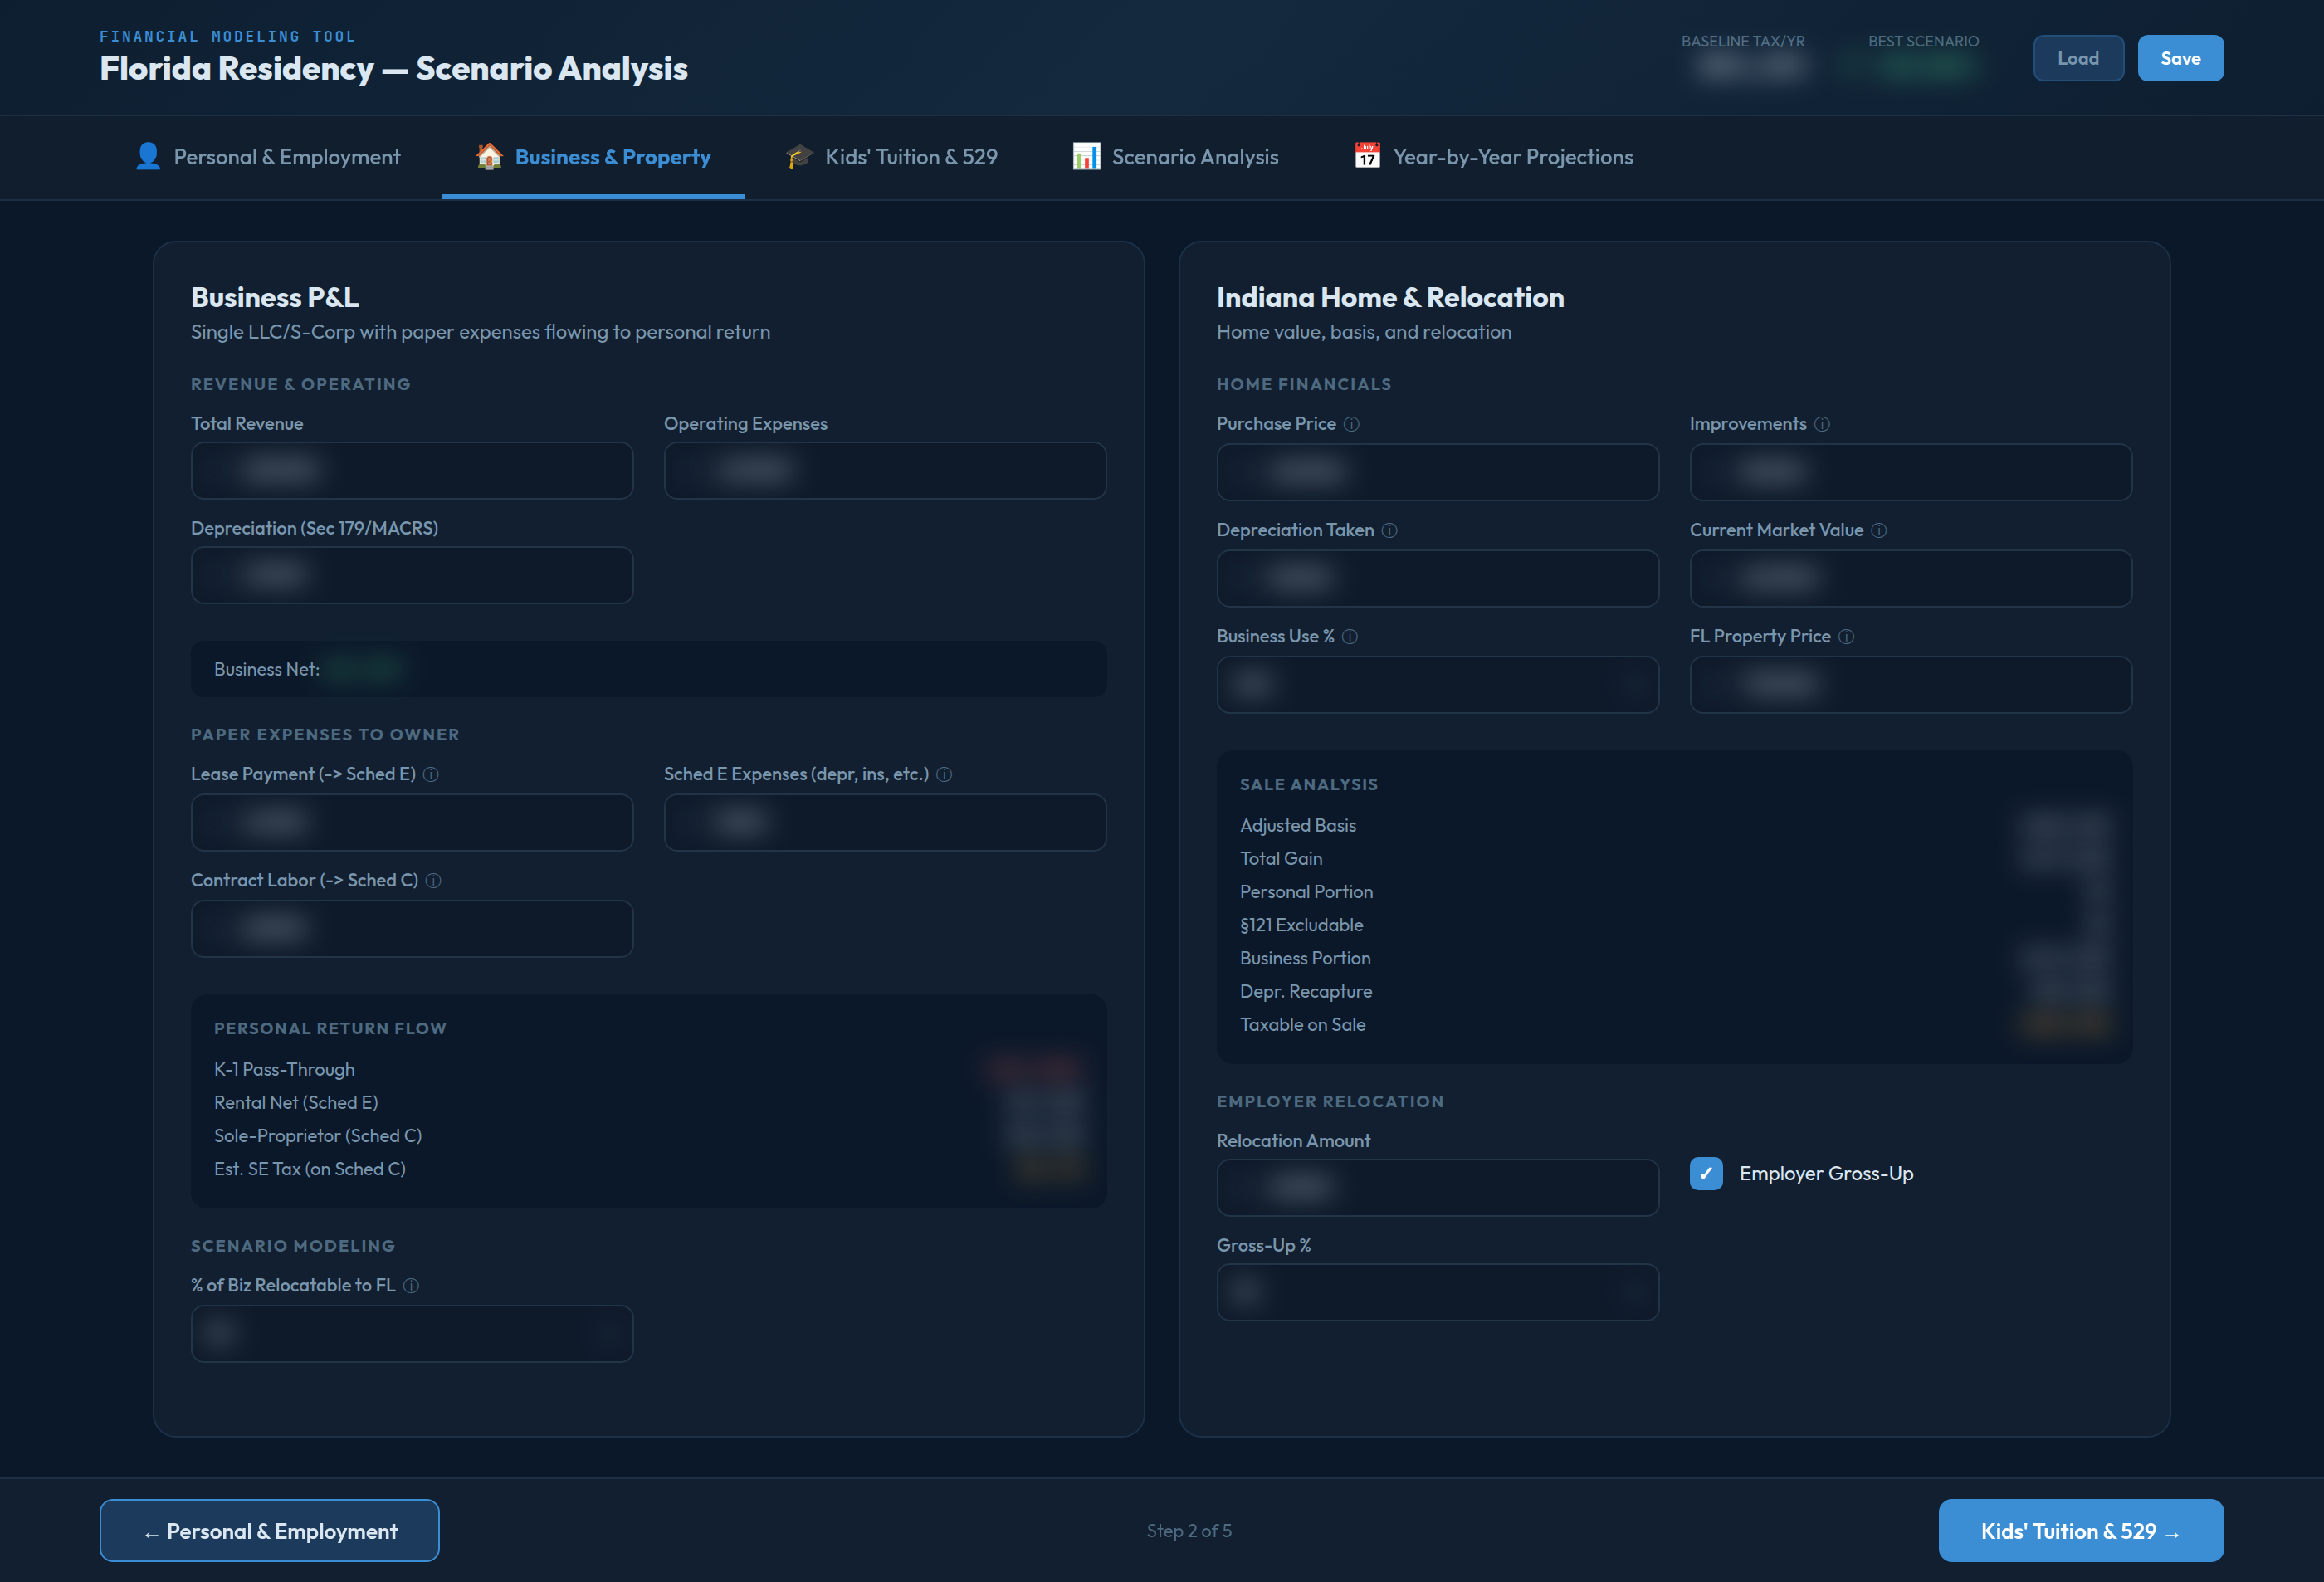Open the Depreciation Taken info tooltip

[x=1390, y=531]
